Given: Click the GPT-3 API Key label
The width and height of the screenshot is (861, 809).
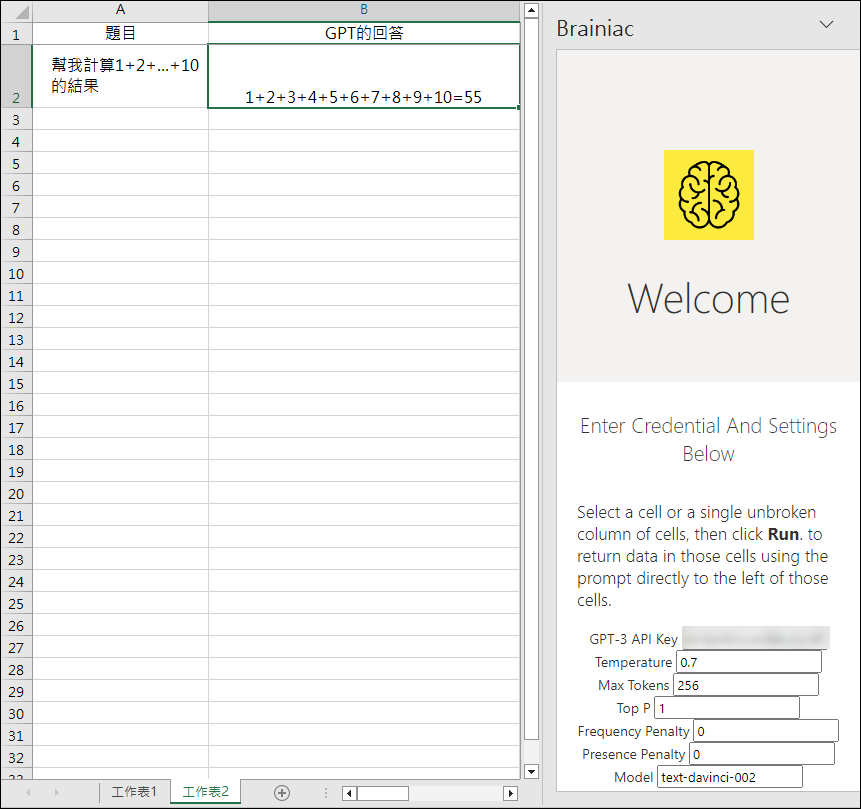Looking at the screenshot, I should click(x=634, y=639).
